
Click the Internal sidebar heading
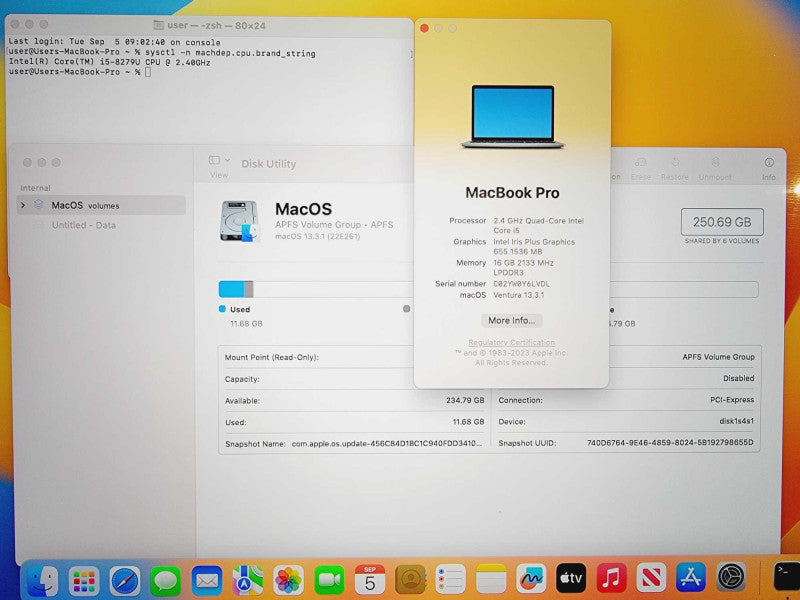click(x=35, y=188)
